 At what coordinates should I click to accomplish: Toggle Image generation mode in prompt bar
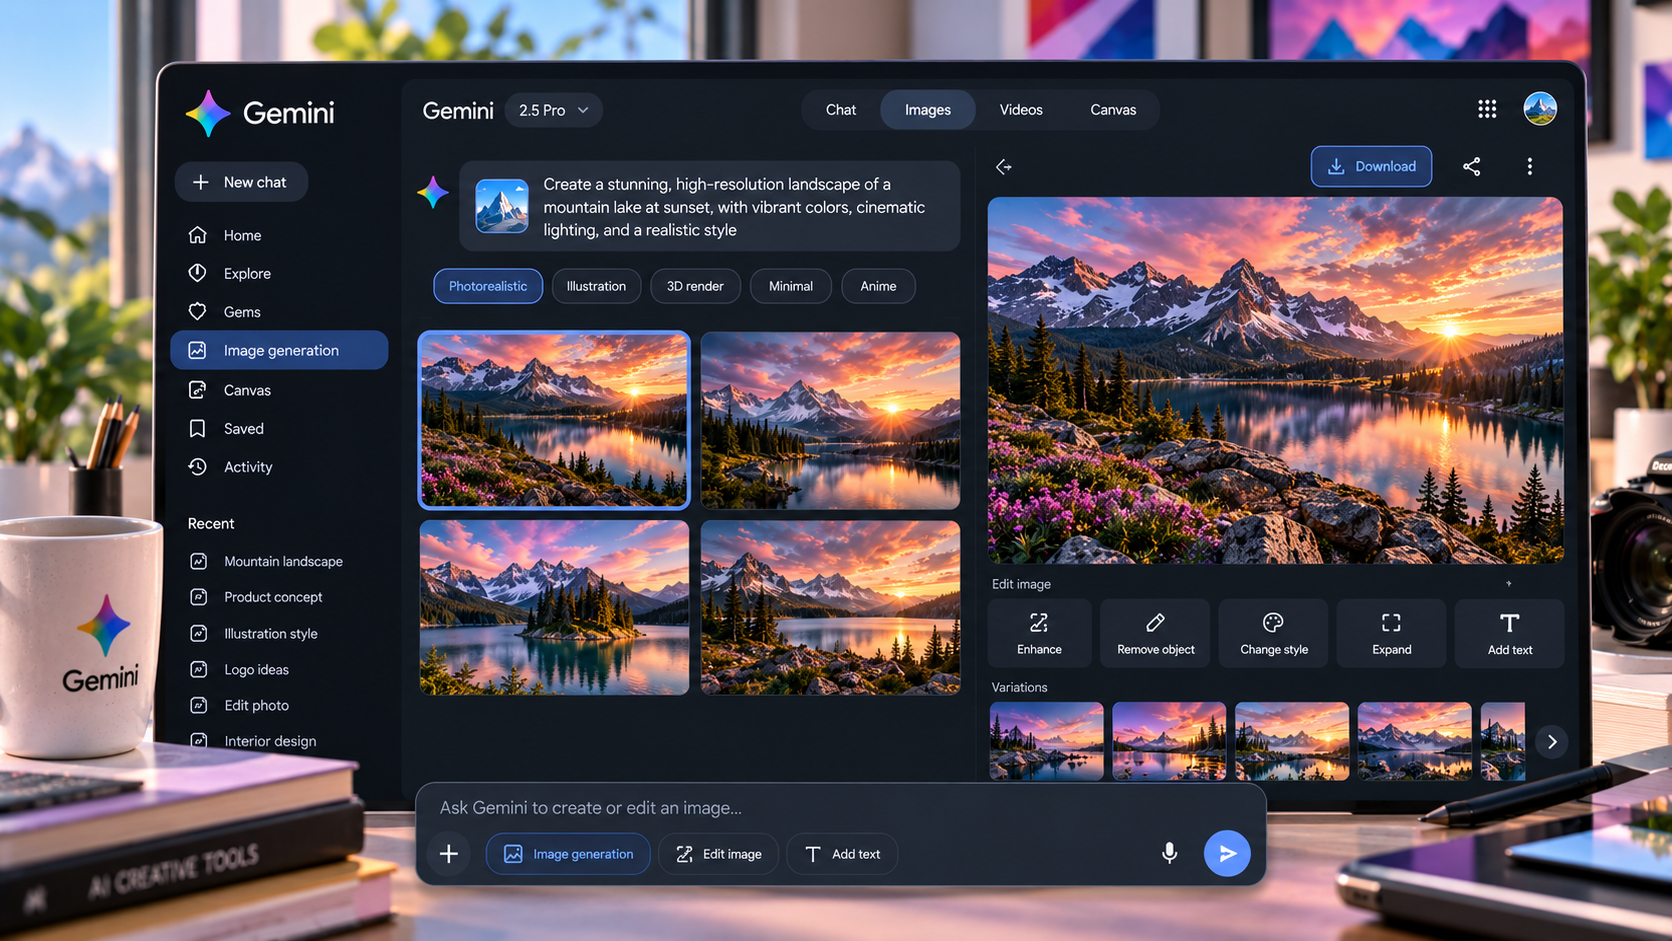(x=568, y=854)
